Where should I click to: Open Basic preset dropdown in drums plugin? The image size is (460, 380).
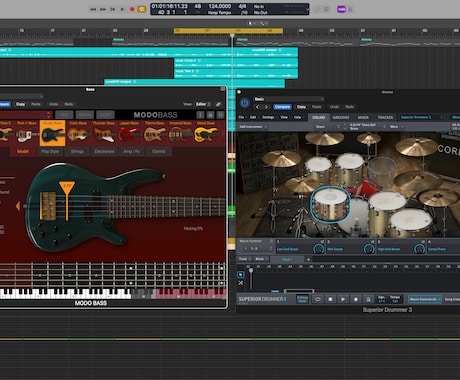[289, 99]
